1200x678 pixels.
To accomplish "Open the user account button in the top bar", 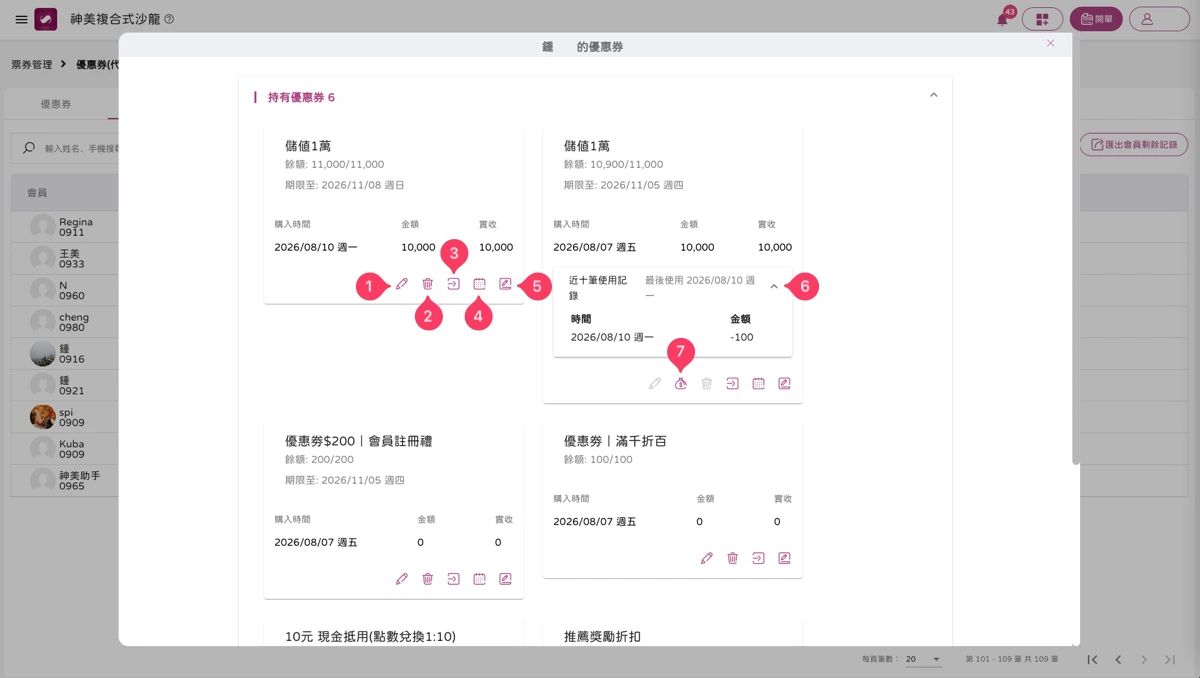I will pos(1159,19).
